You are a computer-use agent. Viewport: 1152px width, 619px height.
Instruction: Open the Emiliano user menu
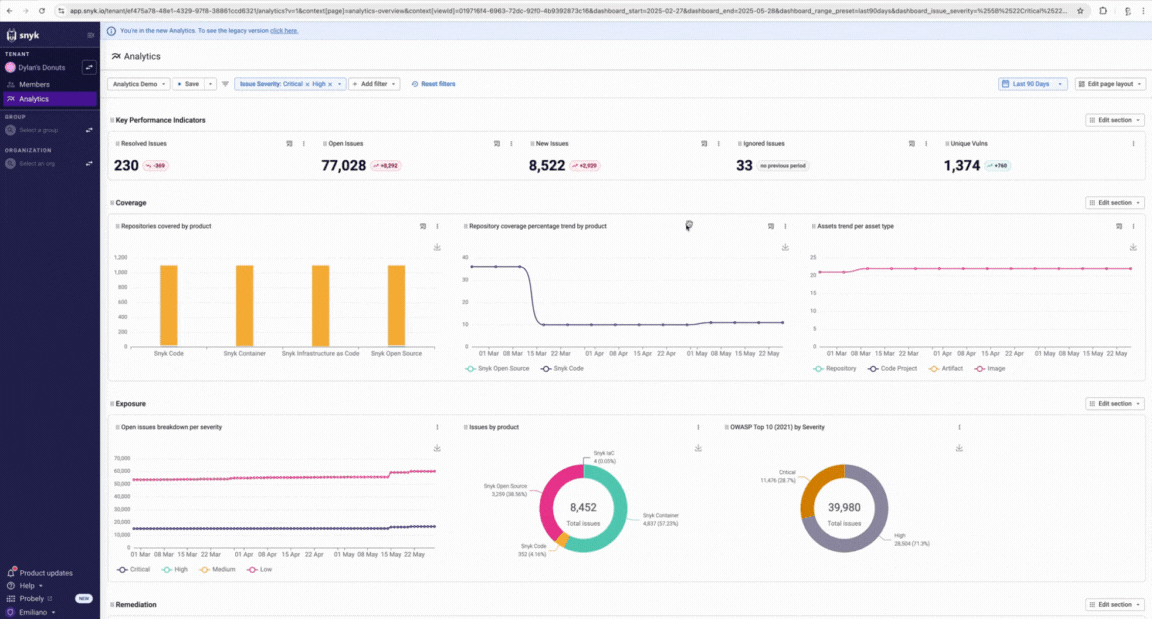click(x=32, y=612)
